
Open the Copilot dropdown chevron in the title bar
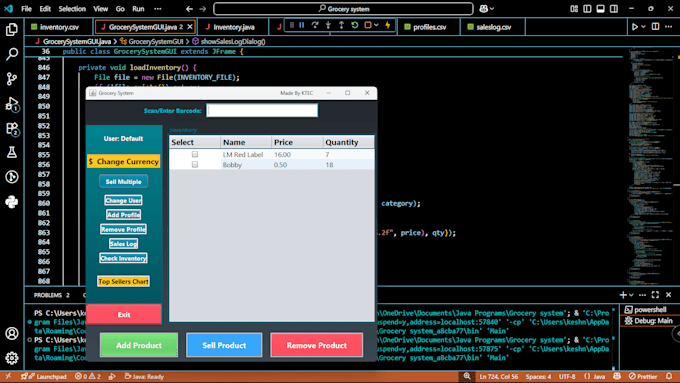click(x=492, y=9)
